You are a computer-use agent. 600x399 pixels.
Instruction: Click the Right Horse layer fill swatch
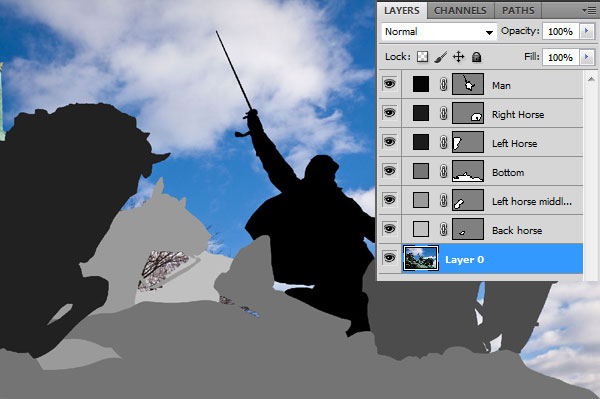421,113
